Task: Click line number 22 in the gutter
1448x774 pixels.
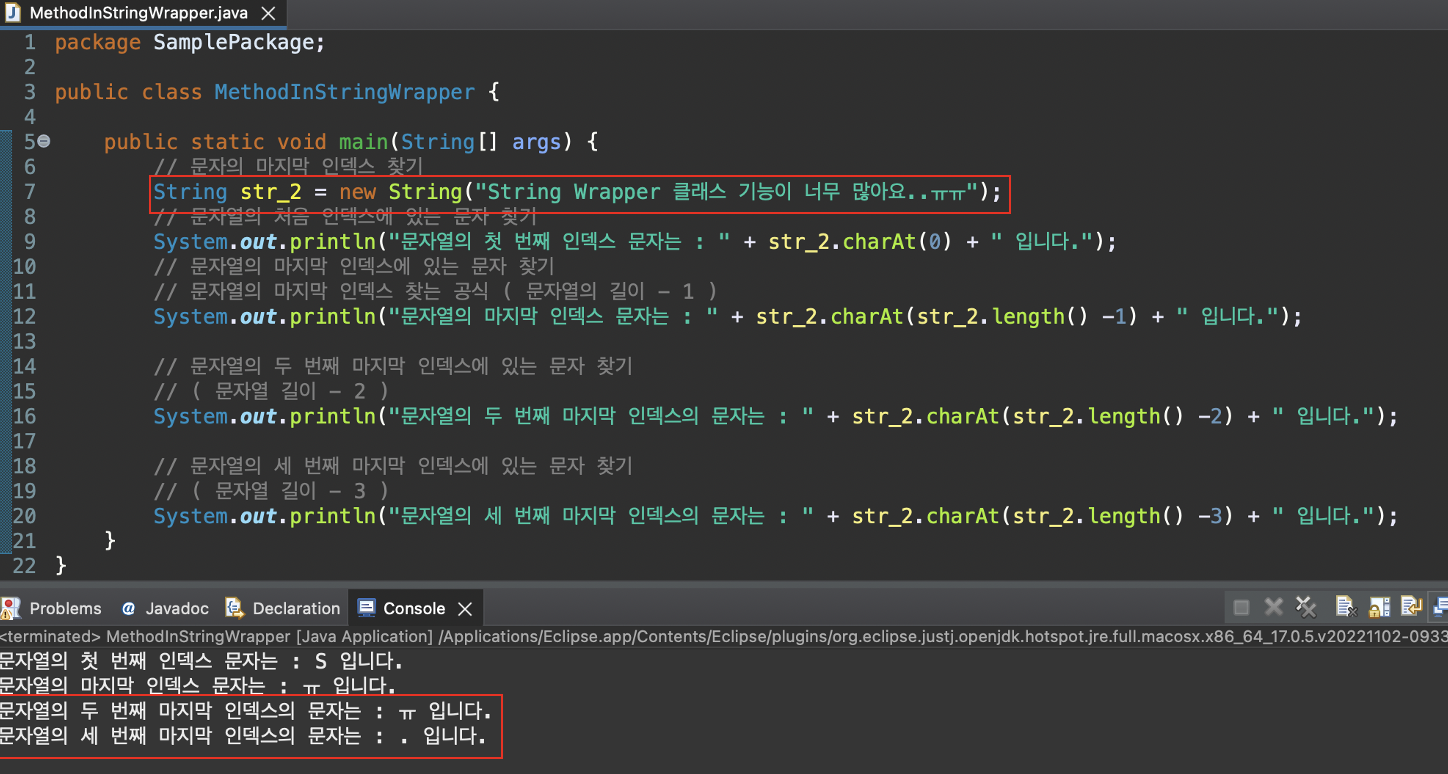Action: [x=24, y=566]
